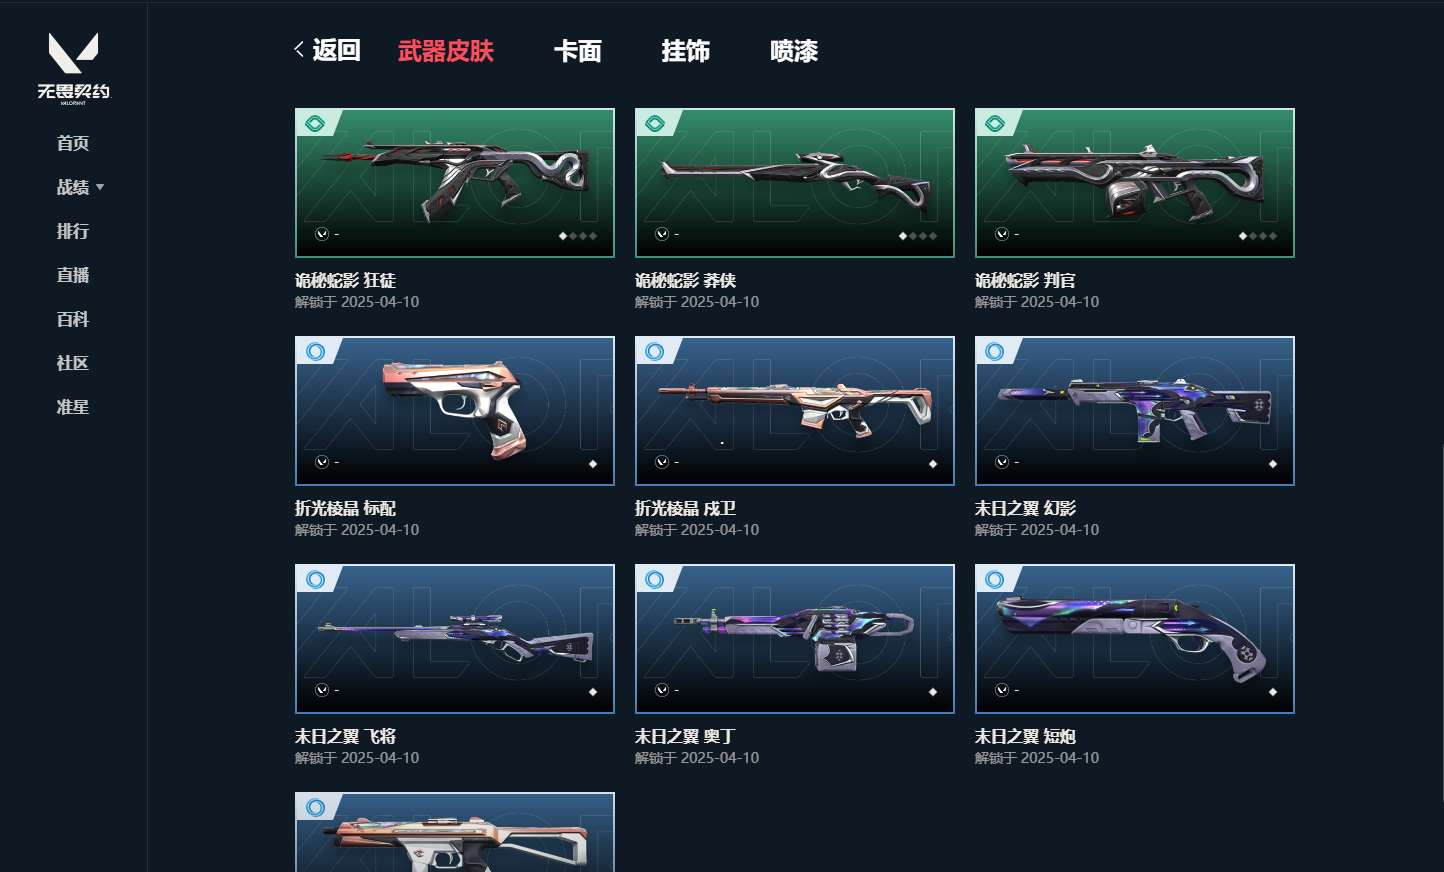Open 排行 rankings page
This screenshot has height=872, width=1444.
[73, 231]
